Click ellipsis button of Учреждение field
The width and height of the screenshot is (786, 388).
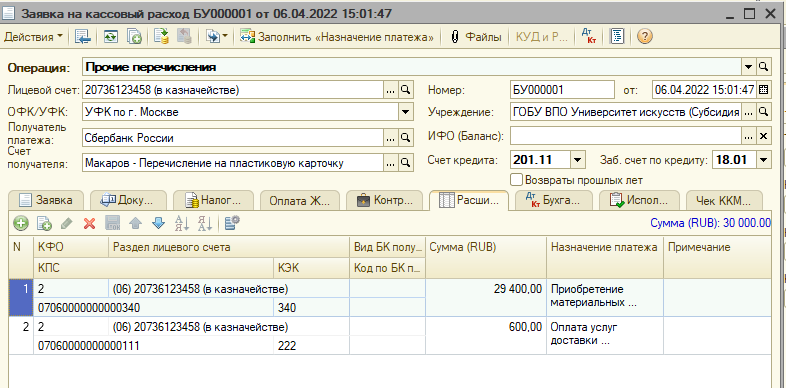tap(748, 112)
